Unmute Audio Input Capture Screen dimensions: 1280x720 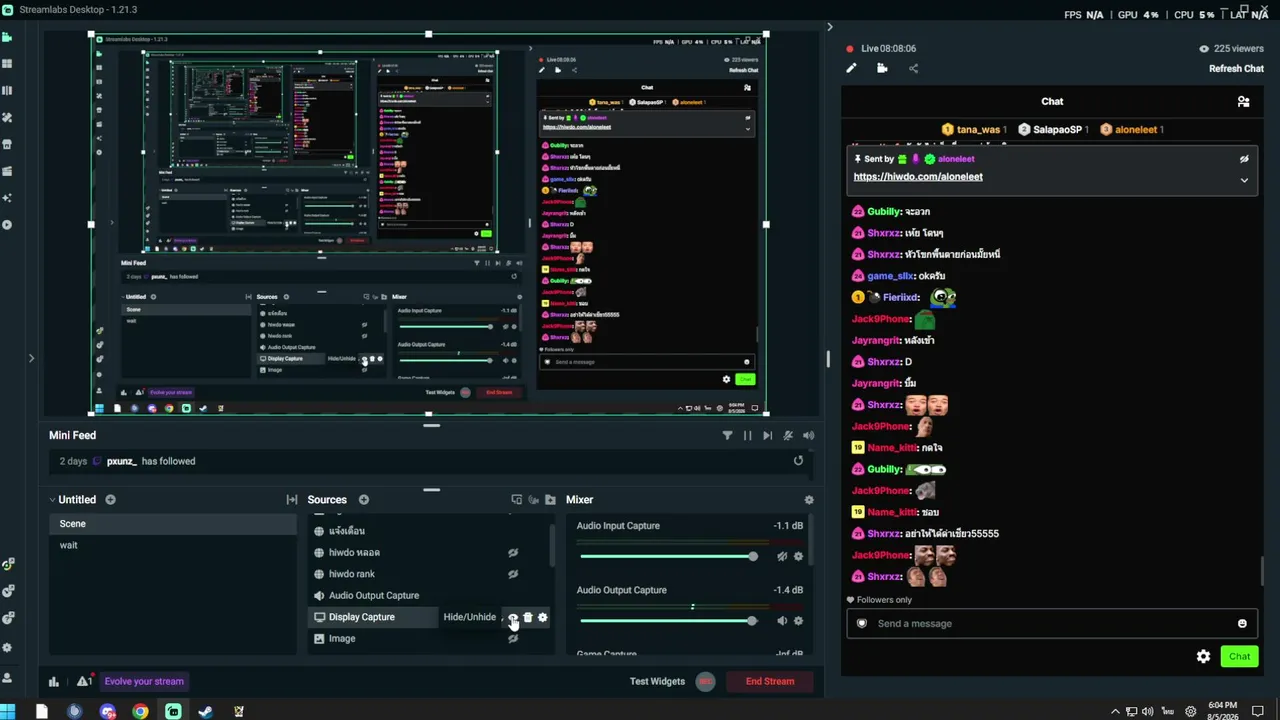pos(782,556)
